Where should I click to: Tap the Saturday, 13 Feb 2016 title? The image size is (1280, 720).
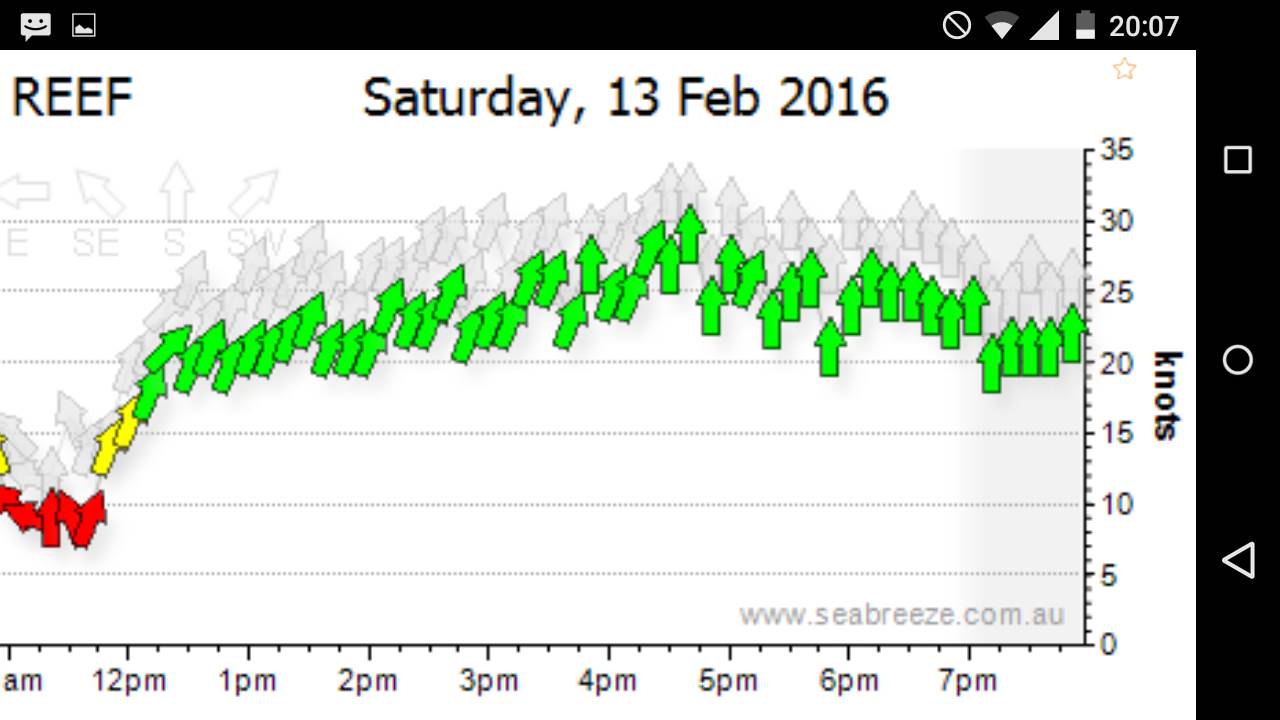tap(627, 97)
